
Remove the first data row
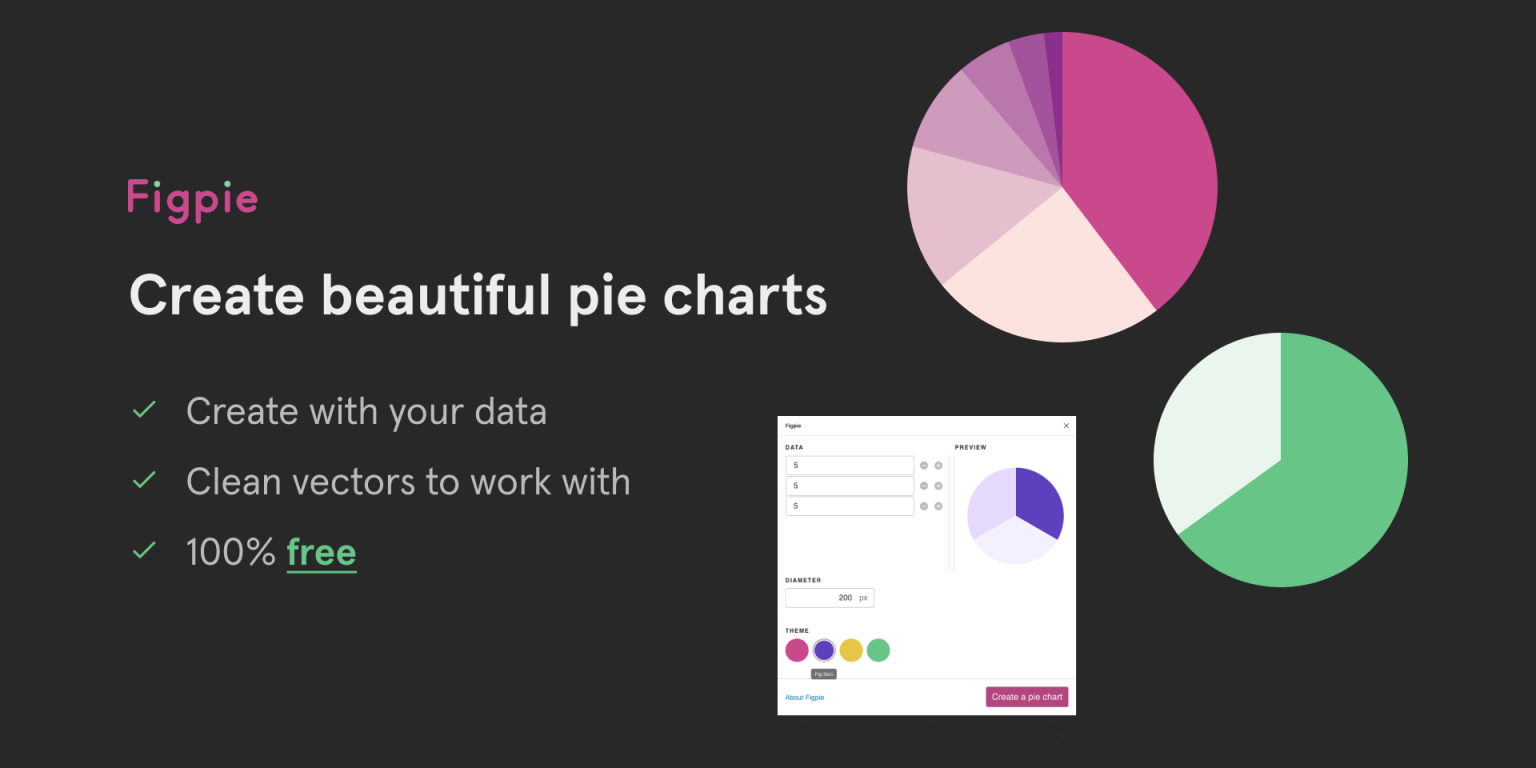coord(924,465)
